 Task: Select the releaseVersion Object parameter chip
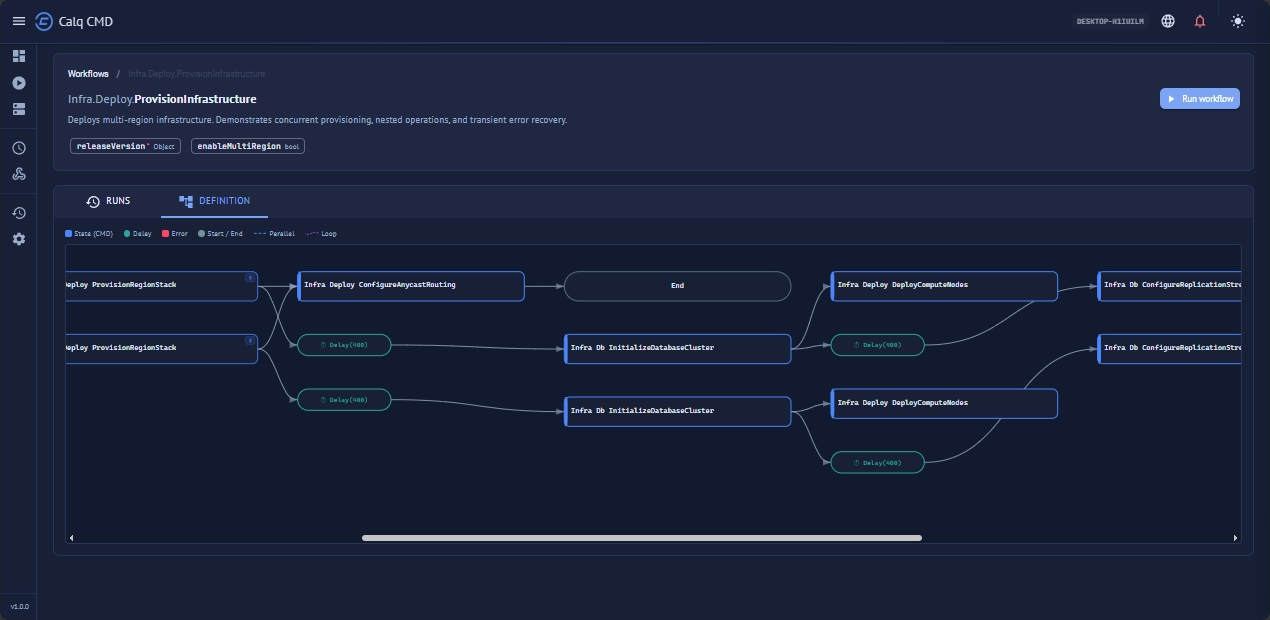126,146
